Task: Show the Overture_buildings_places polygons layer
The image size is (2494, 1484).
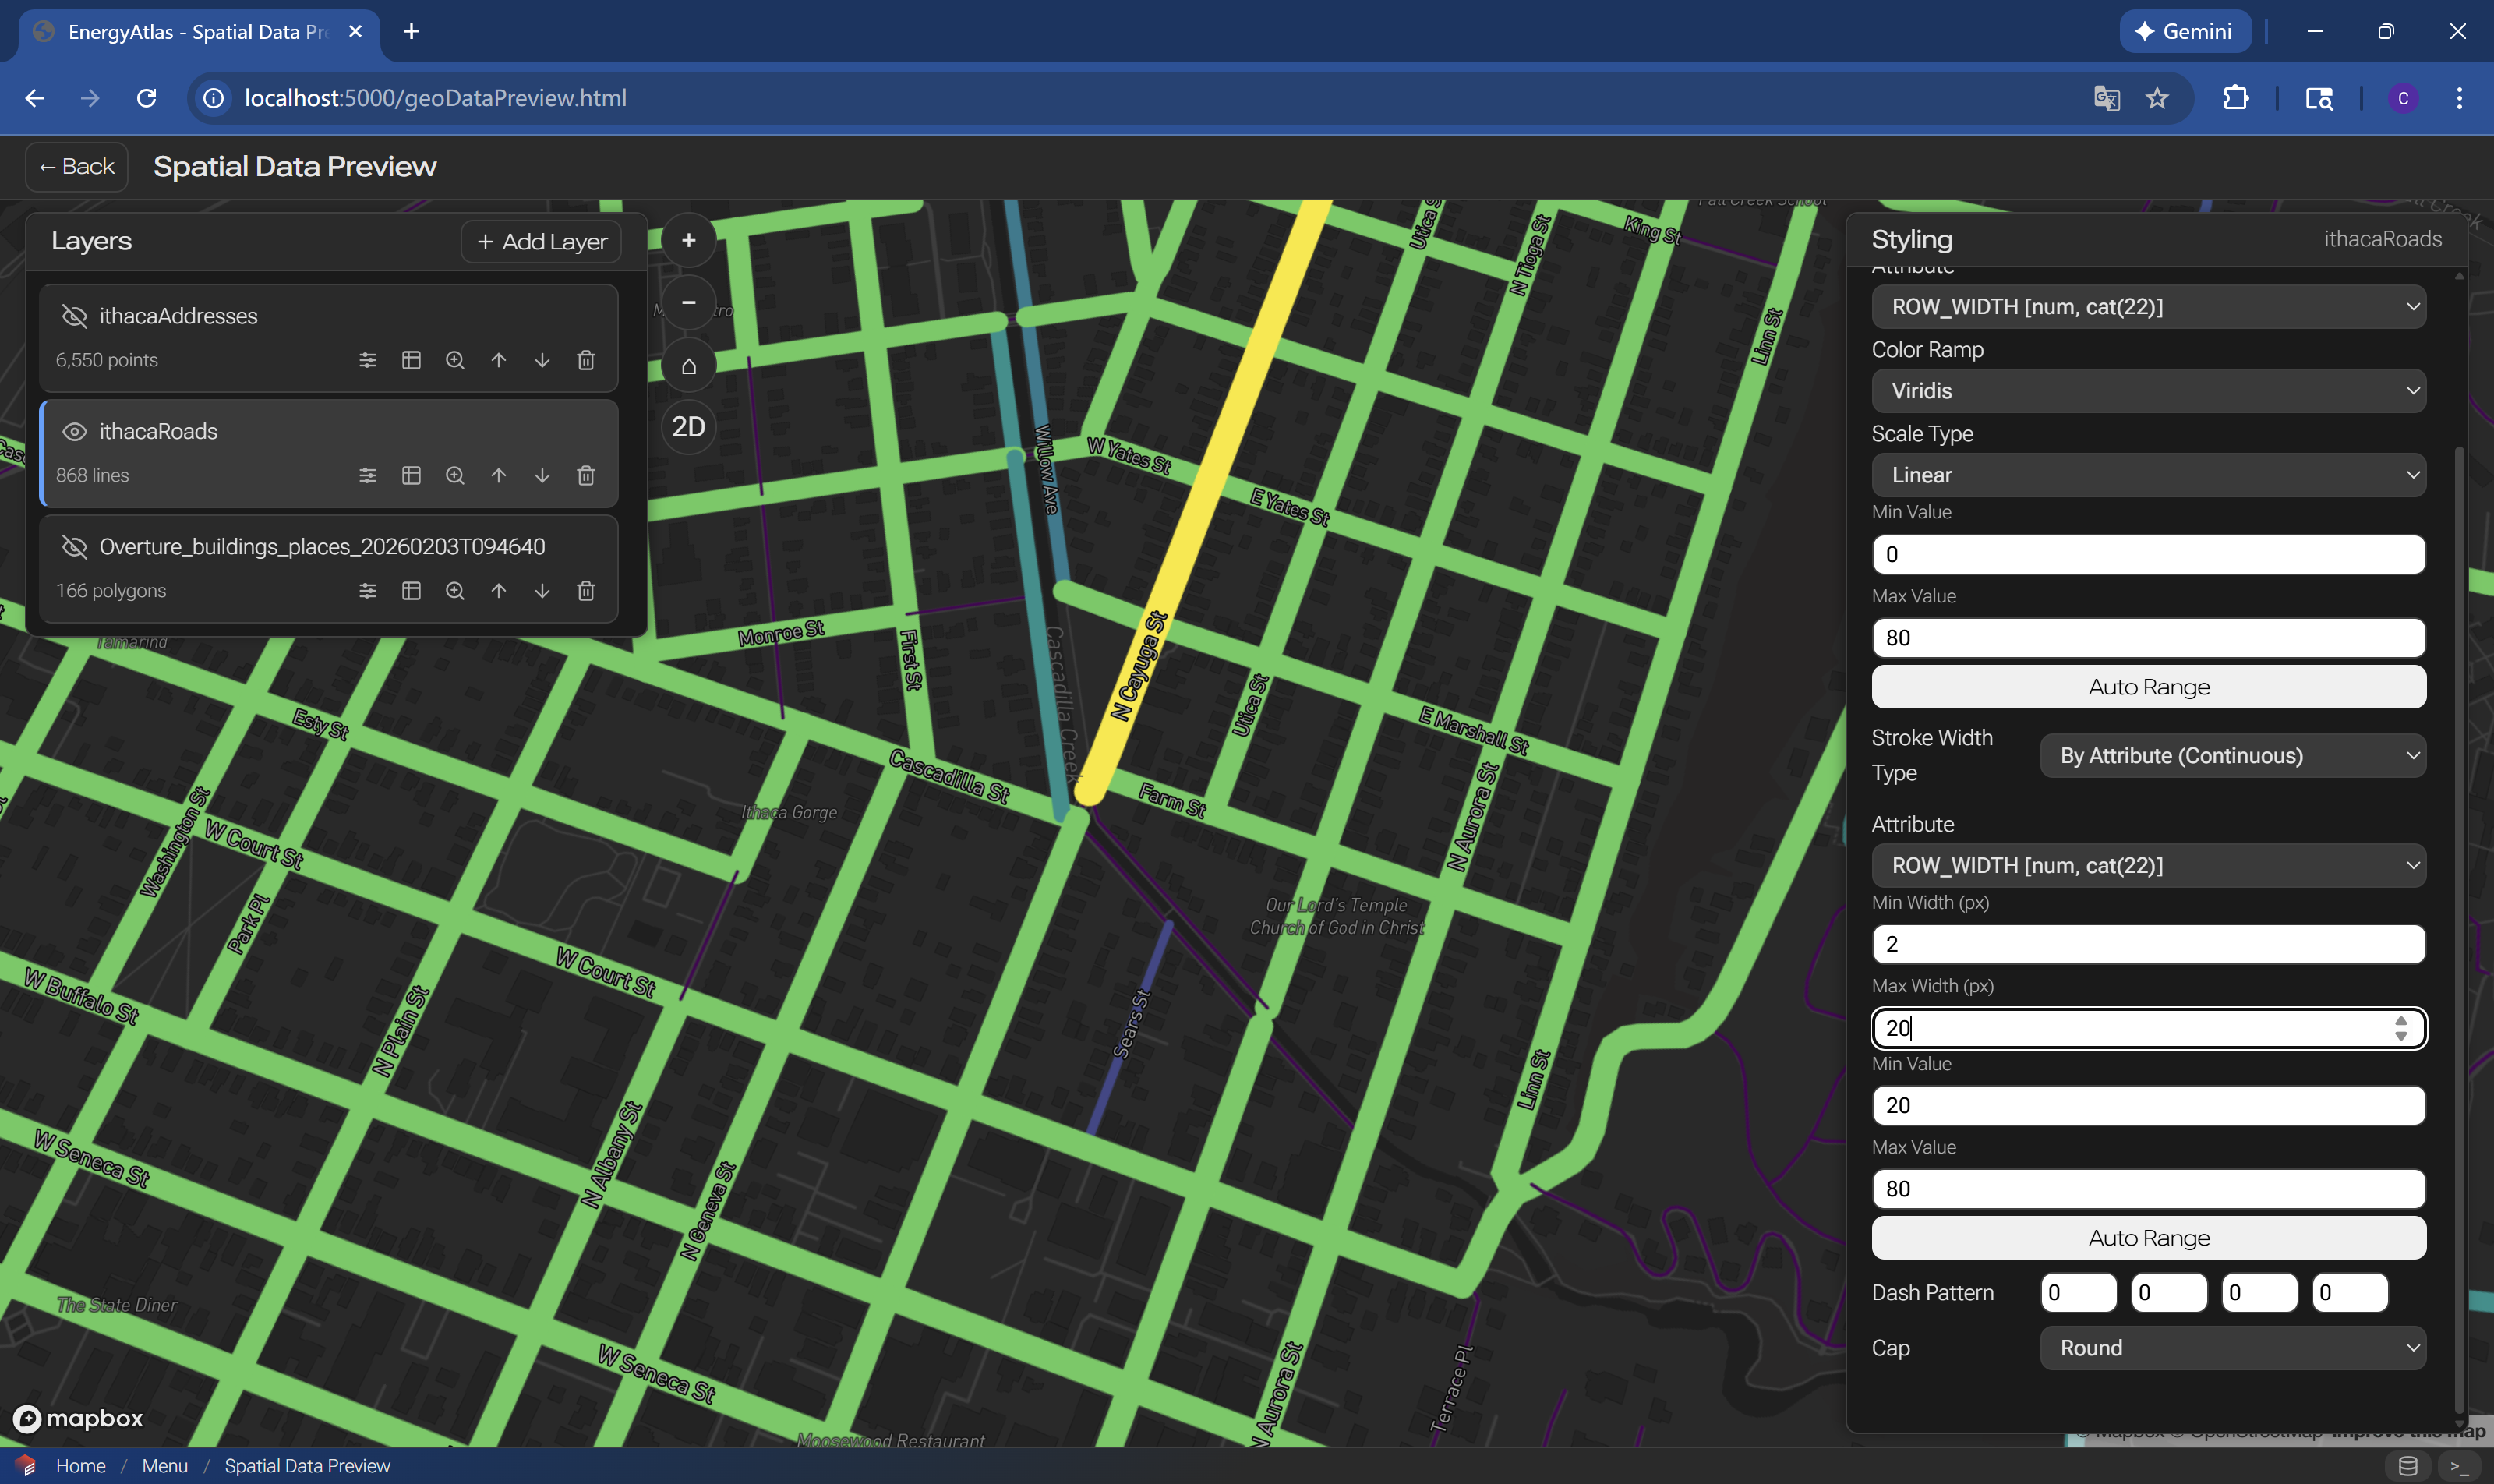Action: coord(74,546)
